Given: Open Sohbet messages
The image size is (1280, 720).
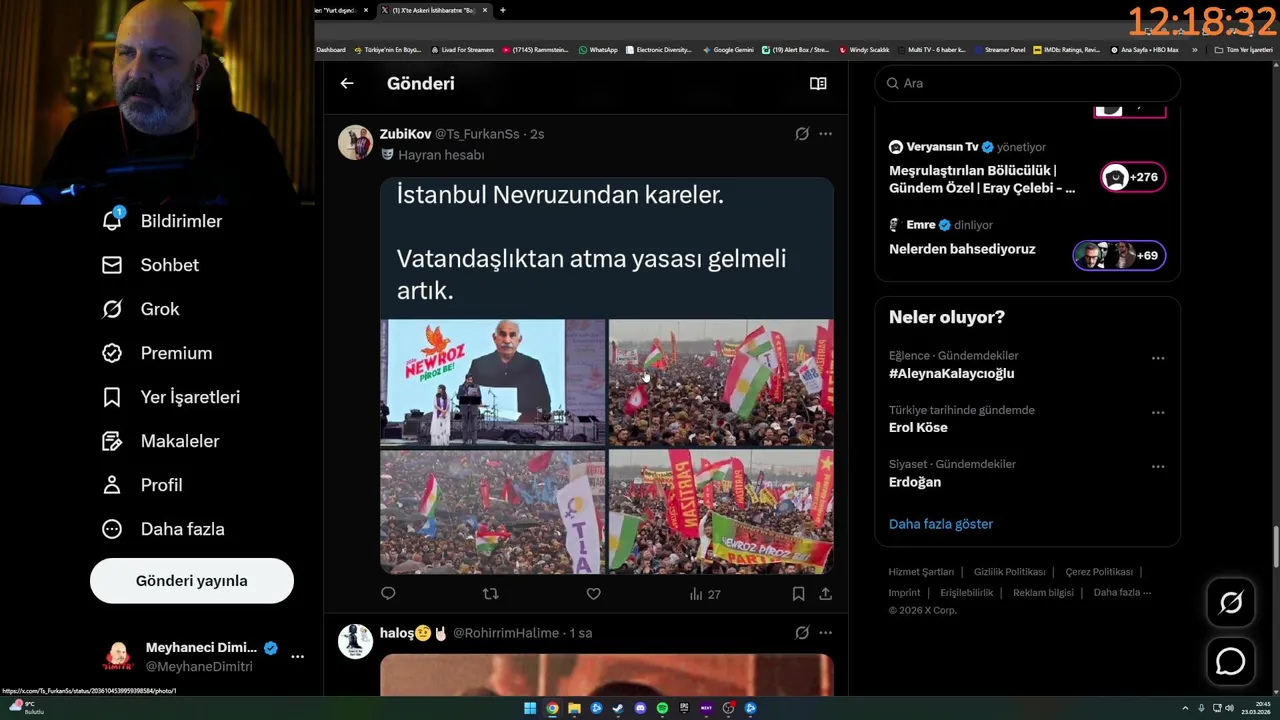Looking at the screenshot, I should click(x=151, y=265).
